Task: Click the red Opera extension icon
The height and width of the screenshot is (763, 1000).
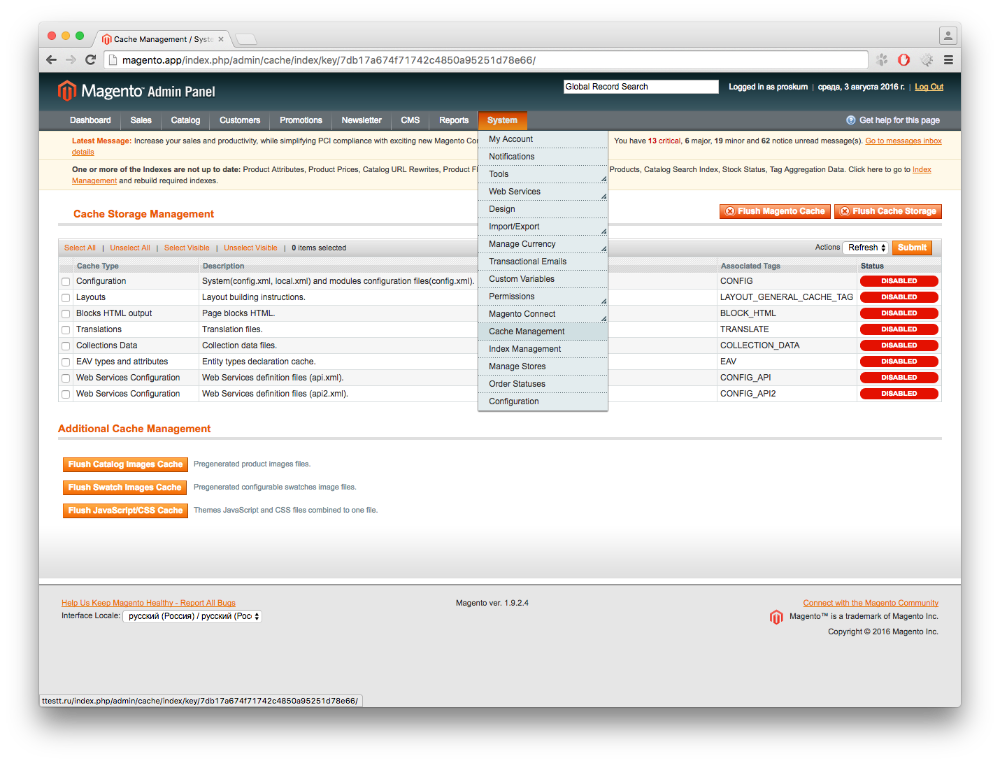Action: click(904, 60)
